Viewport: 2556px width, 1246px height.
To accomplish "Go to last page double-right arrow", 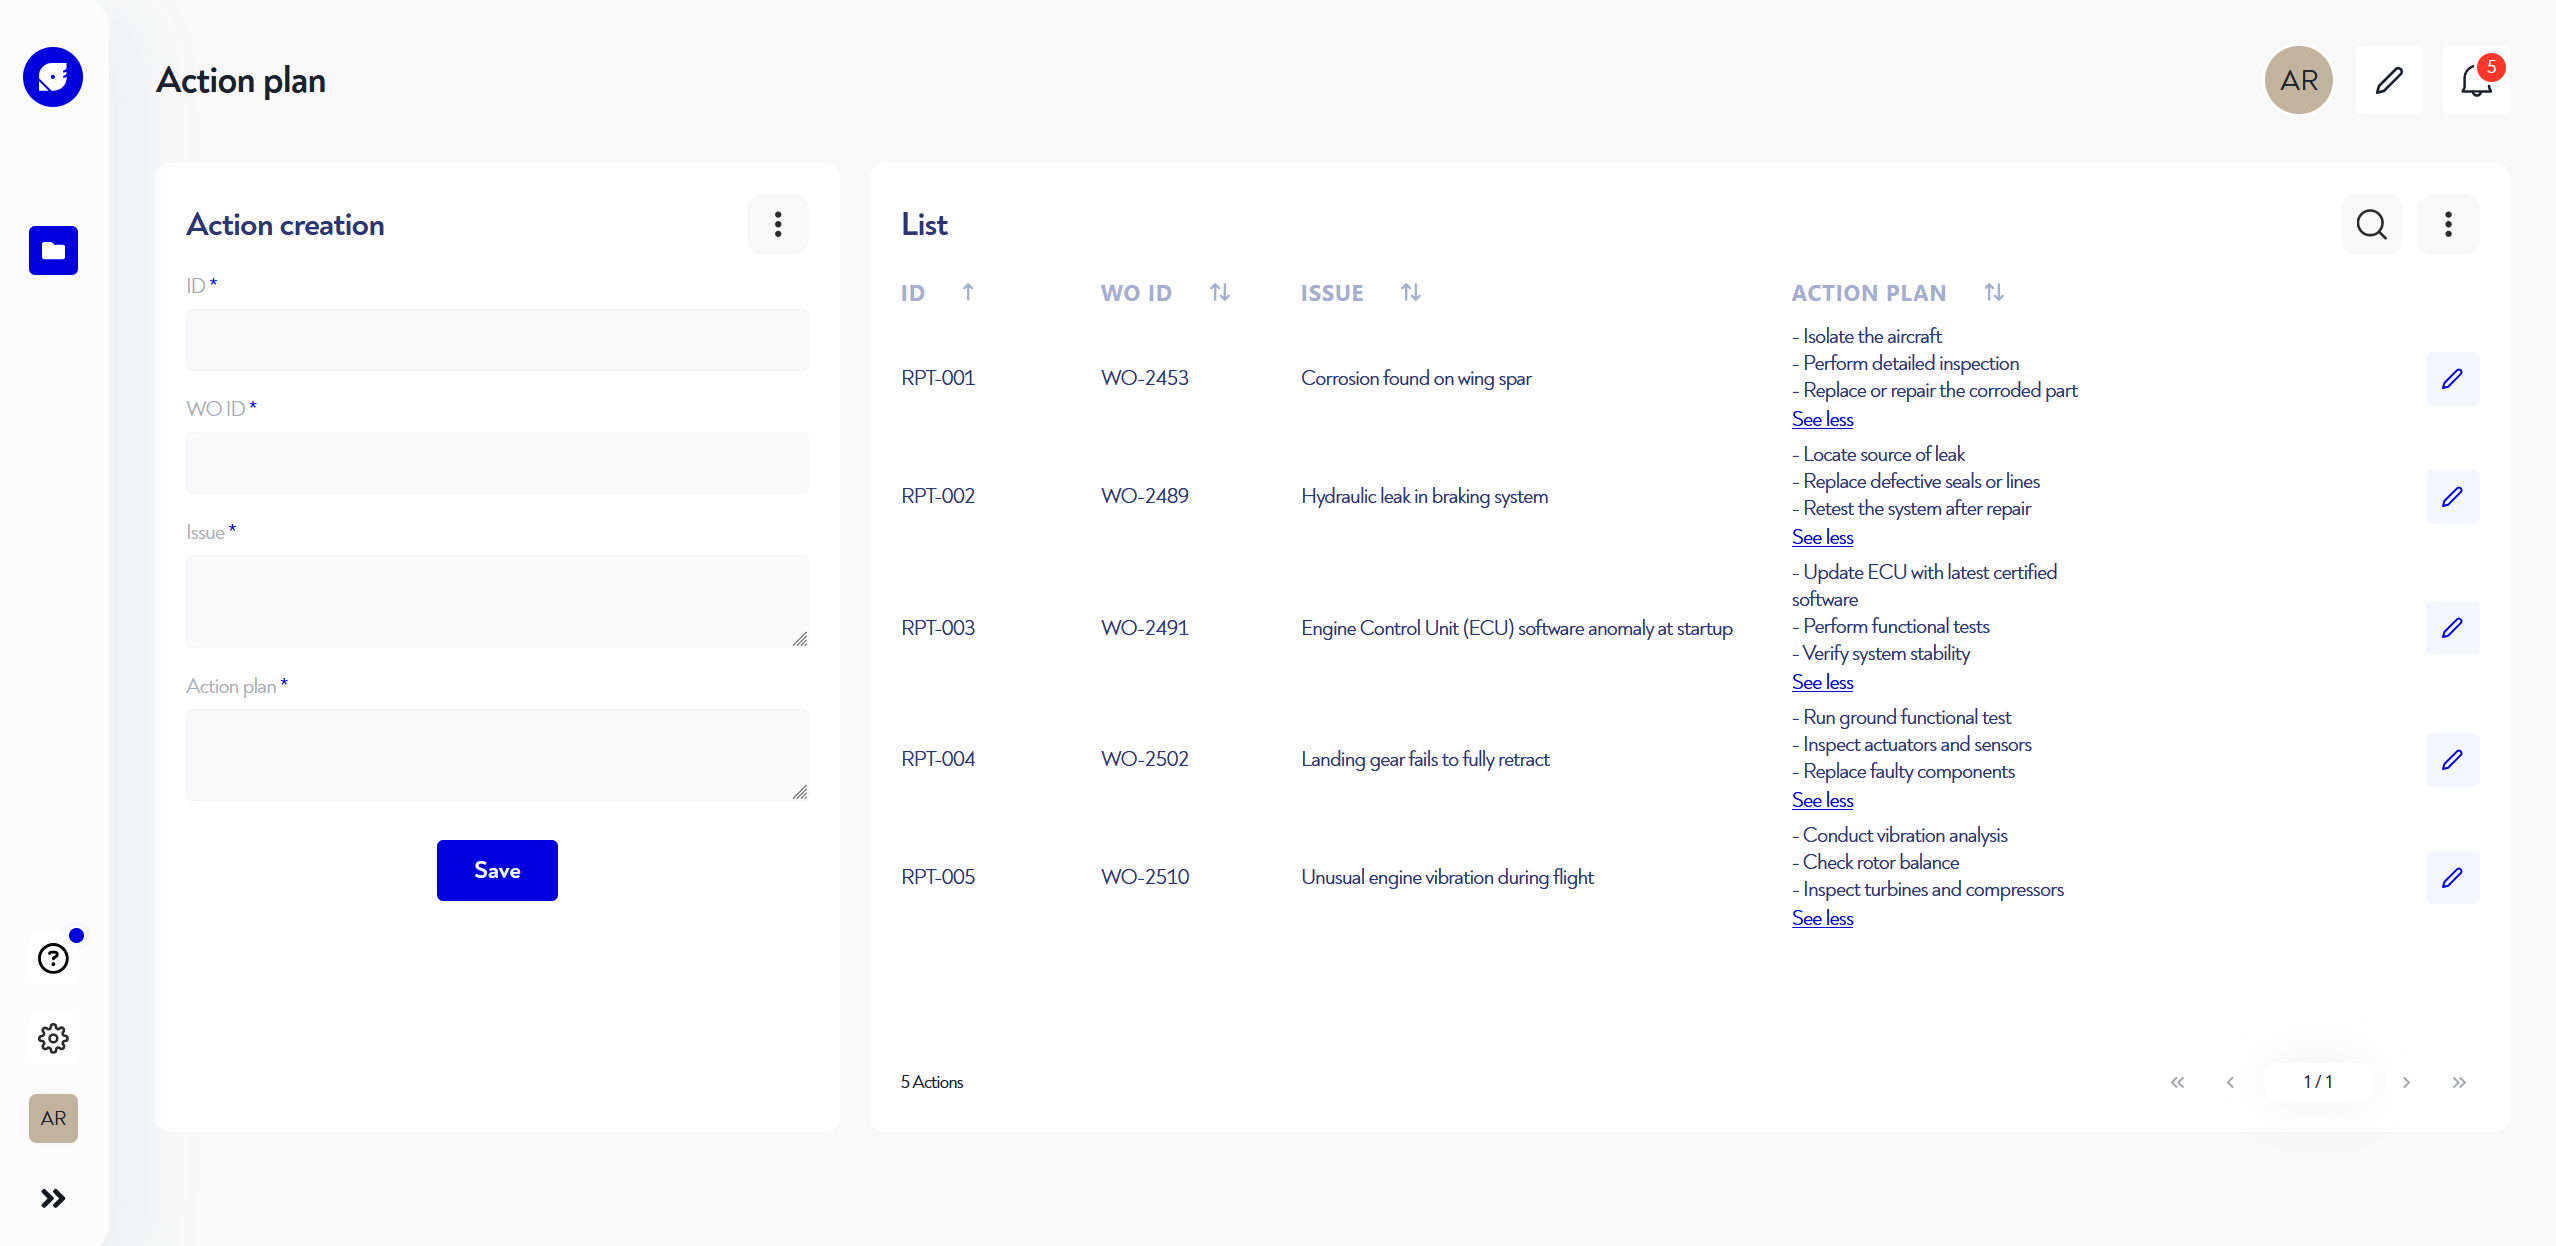I will 2459,1082.
